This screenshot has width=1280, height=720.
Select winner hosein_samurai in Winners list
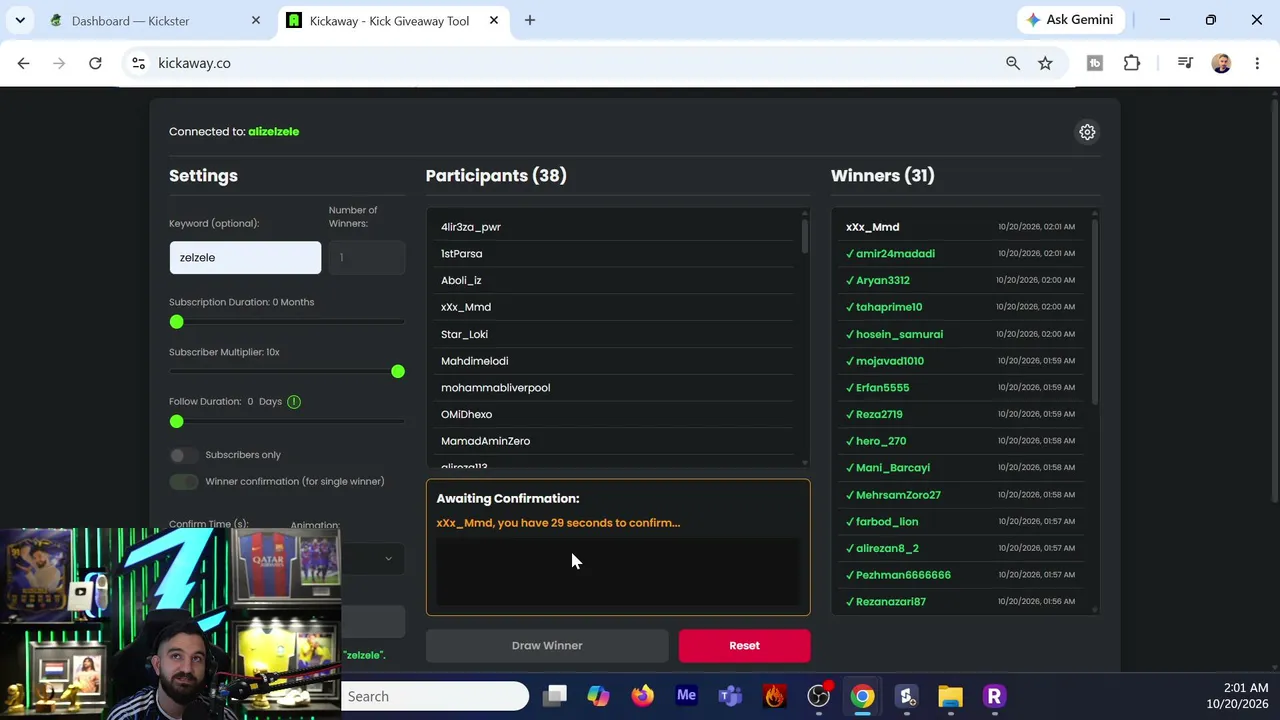(961, 334)
